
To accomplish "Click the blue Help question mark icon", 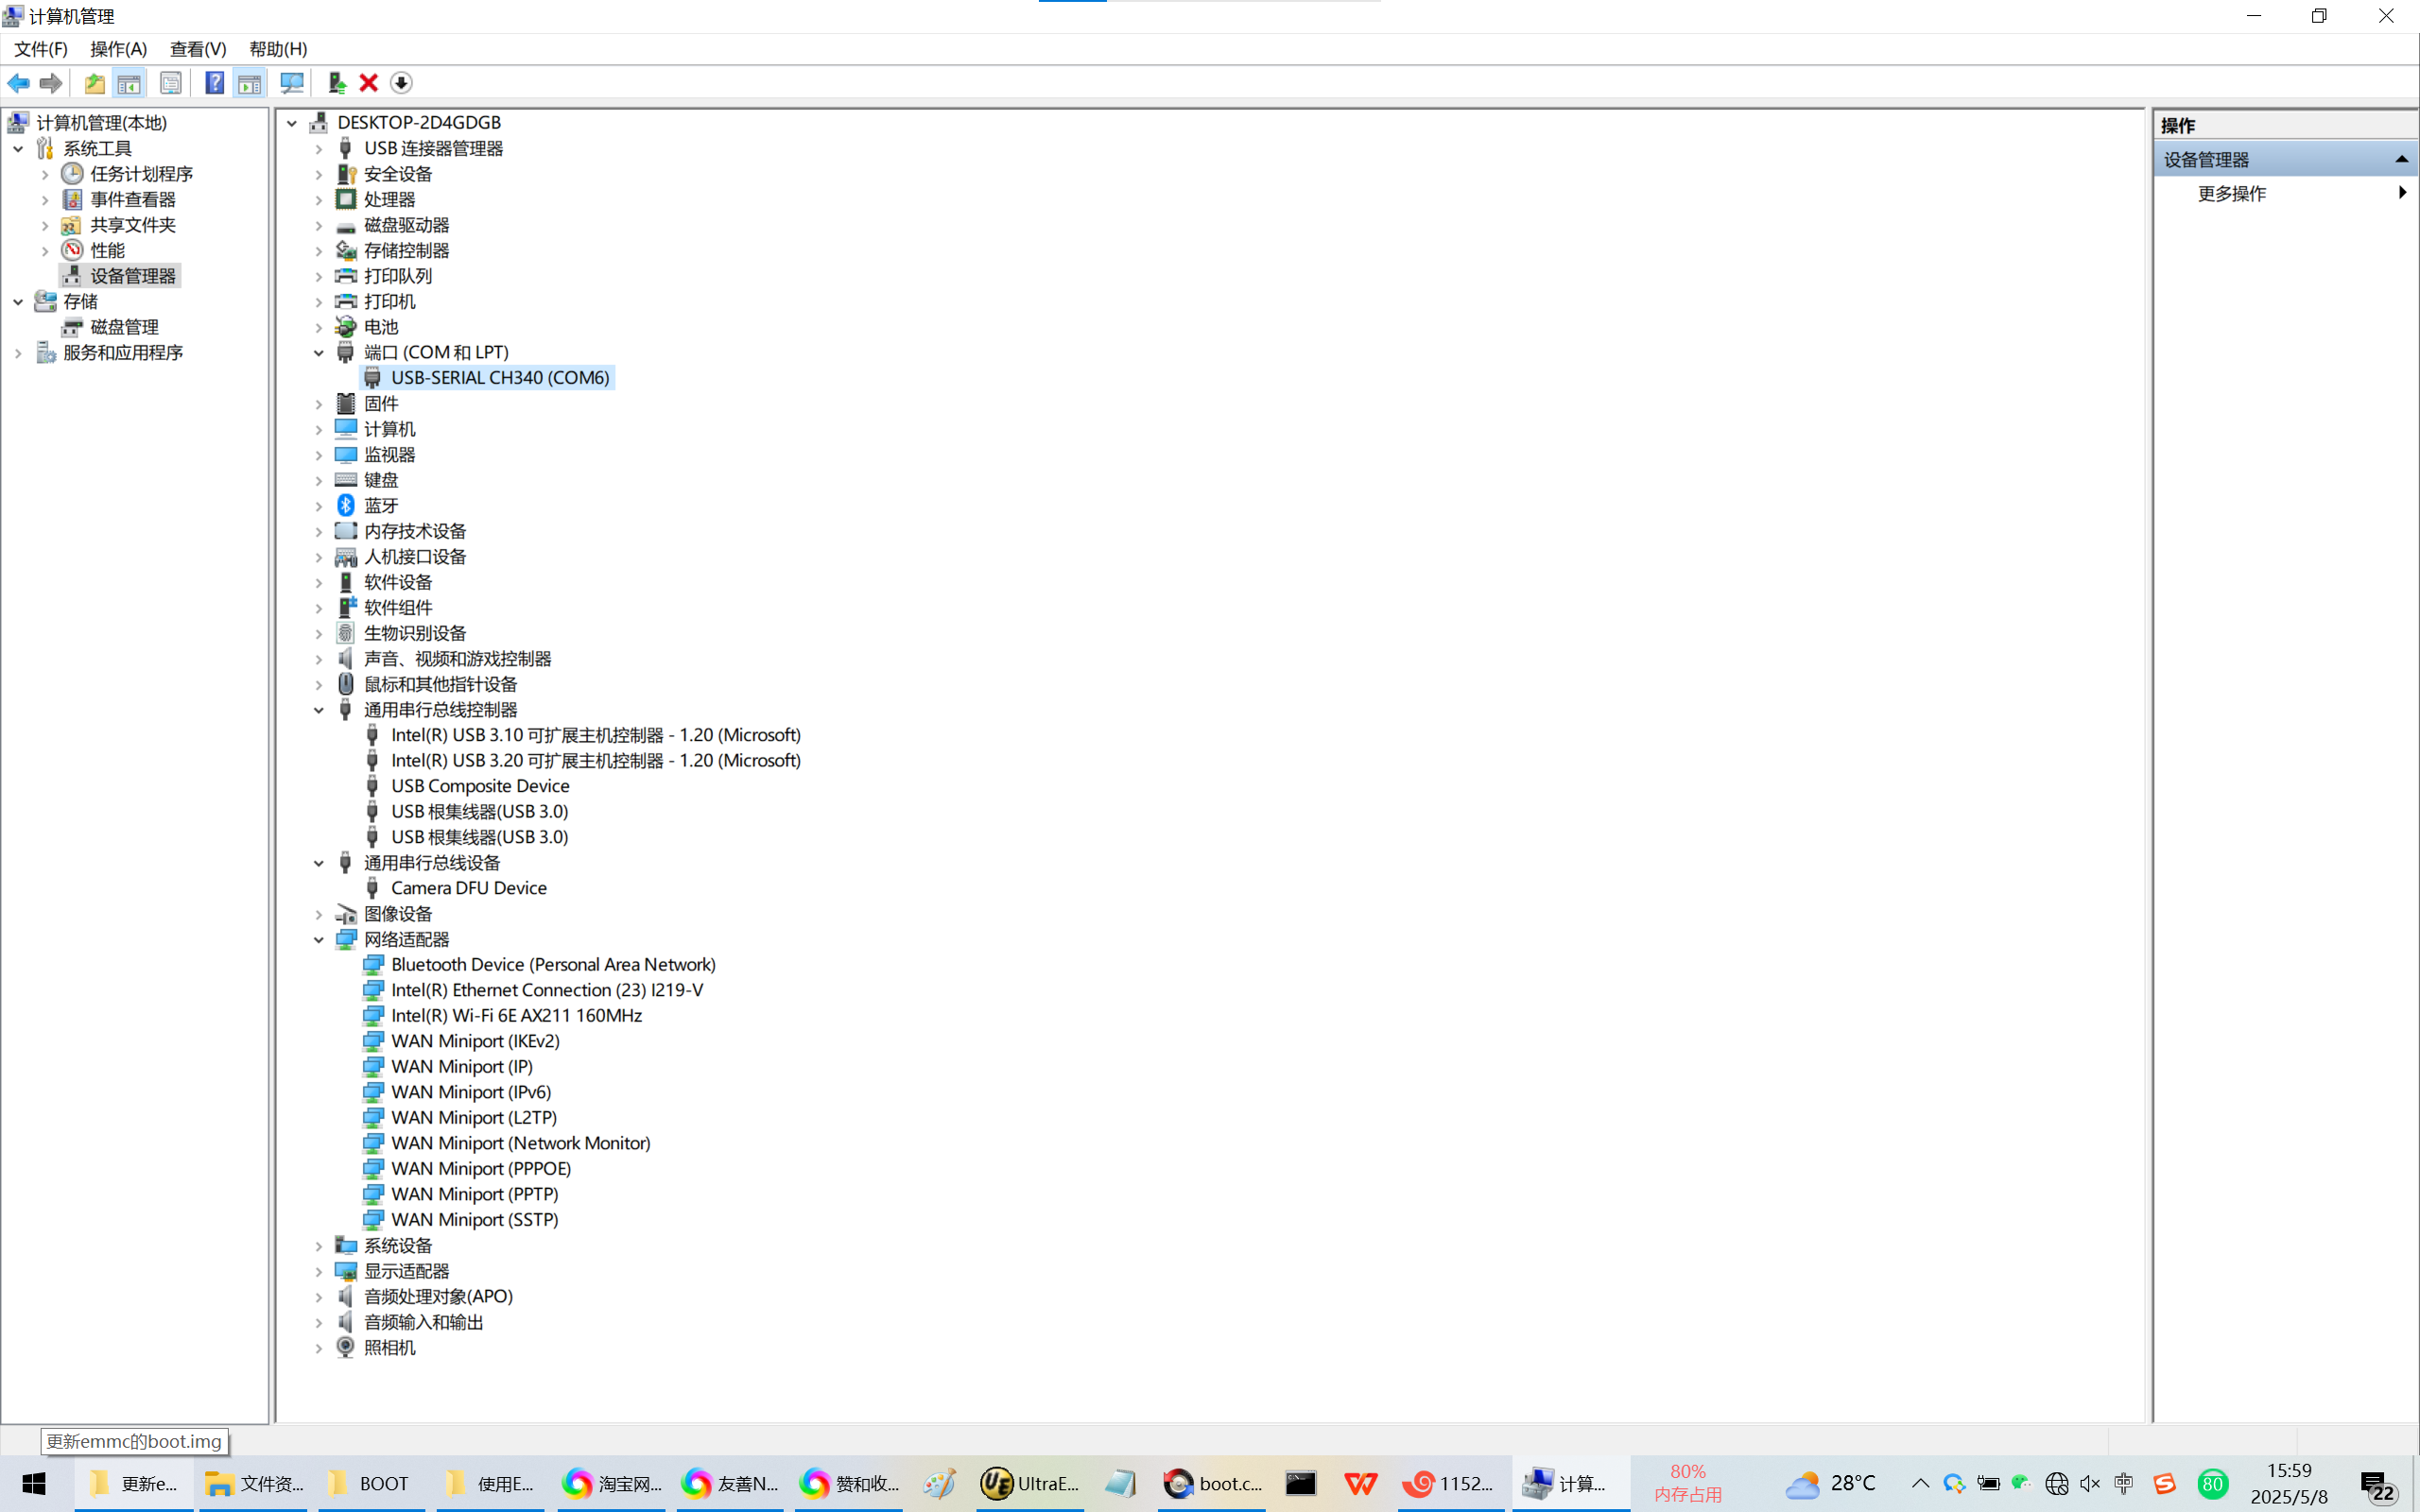I will pyautogui.click(x=214, y=83).
